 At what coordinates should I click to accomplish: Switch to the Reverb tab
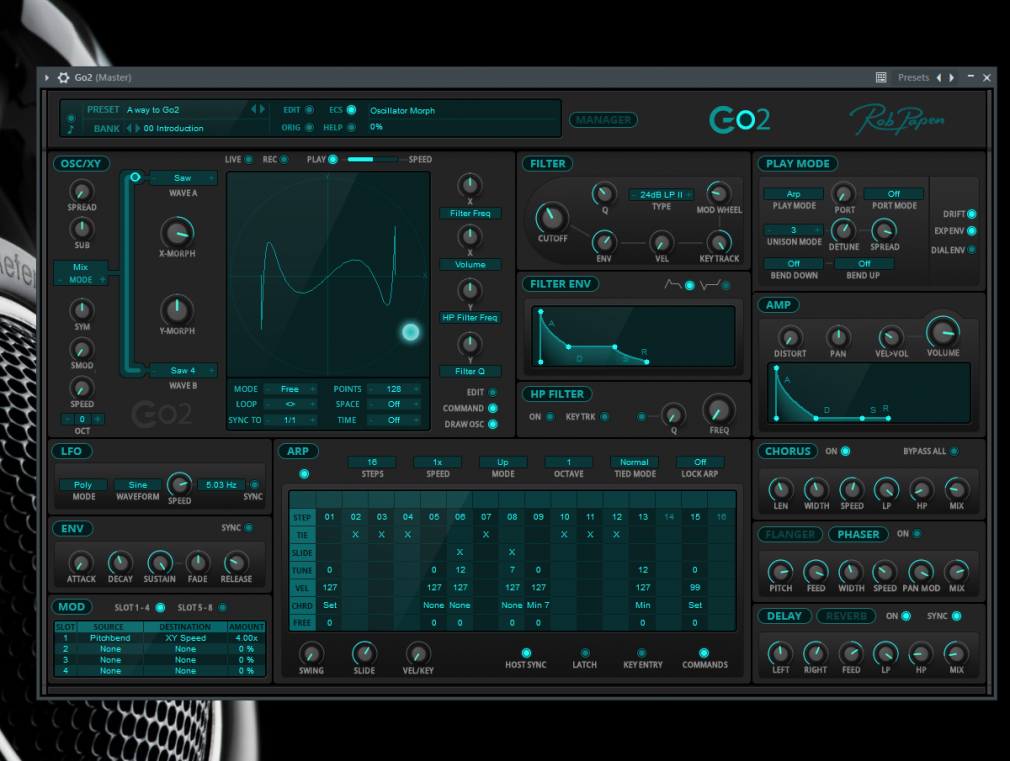tap(845, 616)
